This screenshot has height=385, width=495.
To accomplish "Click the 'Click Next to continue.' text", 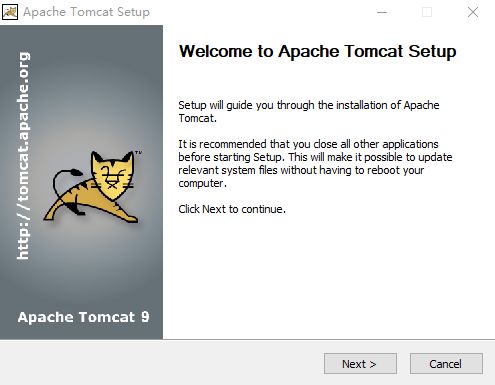I will tap(232, 209).
